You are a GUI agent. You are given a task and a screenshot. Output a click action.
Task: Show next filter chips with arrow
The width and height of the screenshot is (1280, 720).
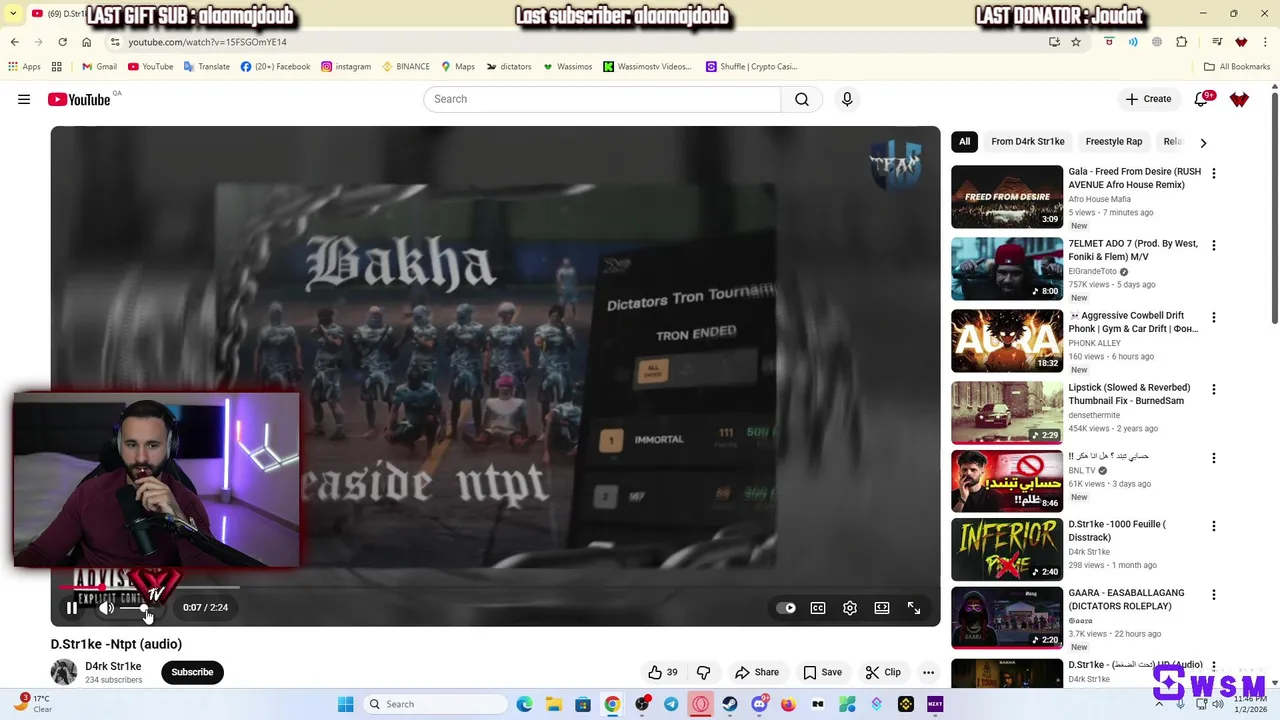click(x=1203, y=142)
